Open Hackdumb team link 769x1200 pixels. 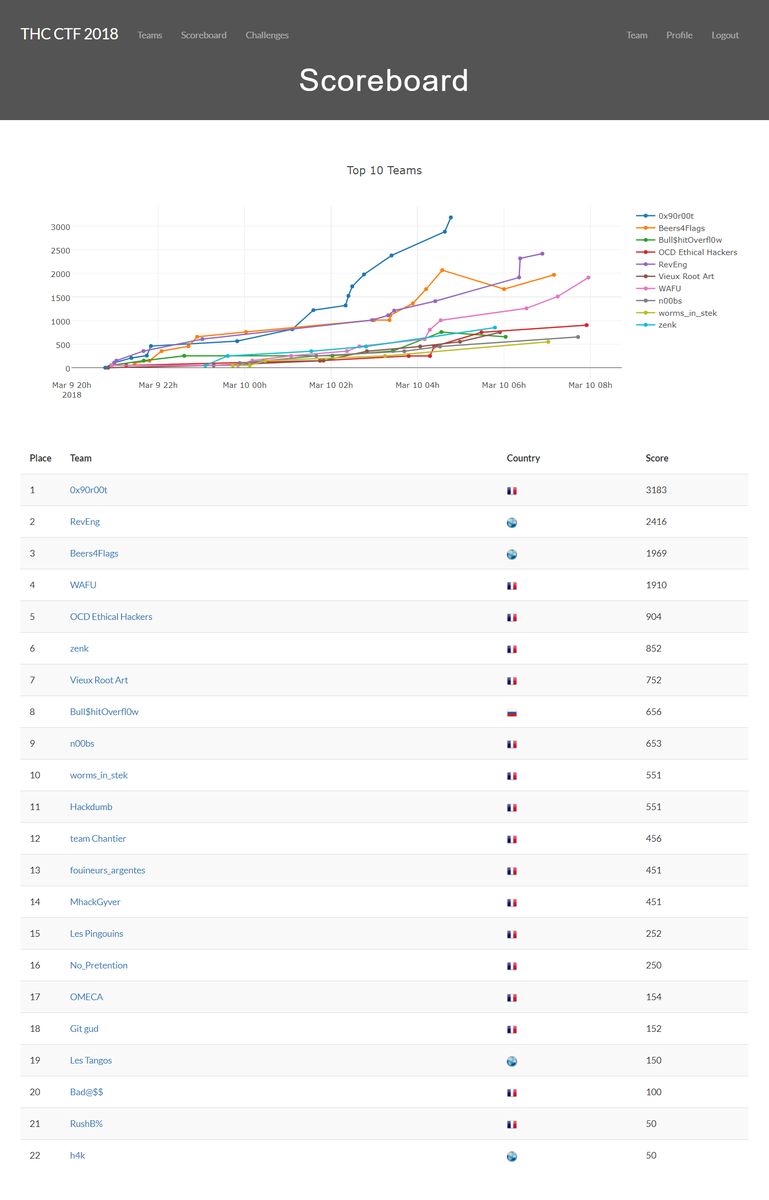[91, 807]
